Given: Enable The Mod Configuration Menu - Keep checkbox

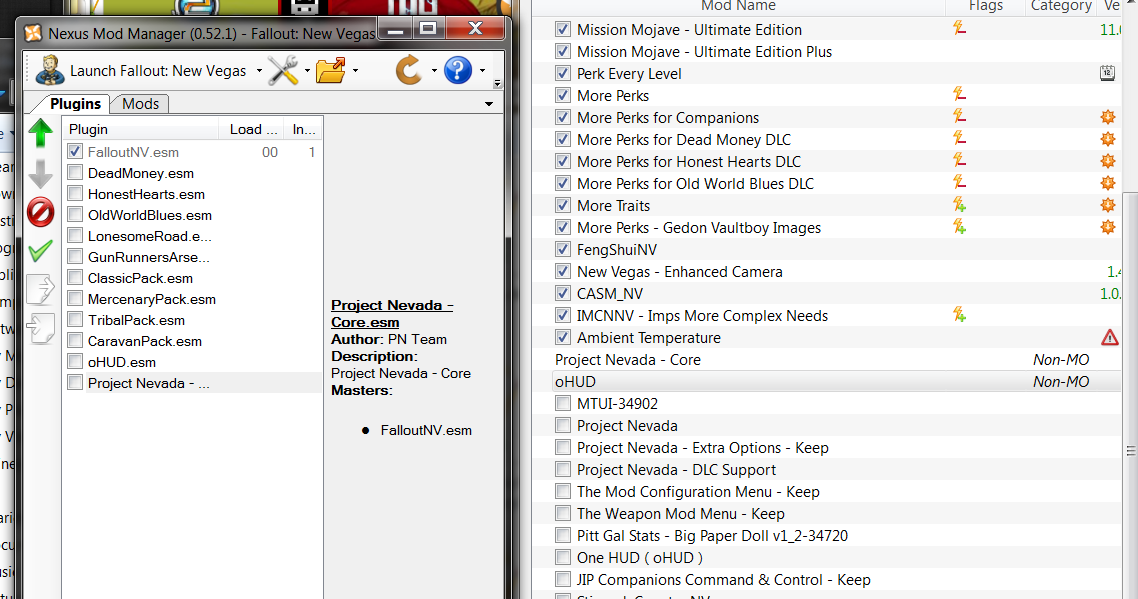Looking at the screenshot, I should click(562, 491).
